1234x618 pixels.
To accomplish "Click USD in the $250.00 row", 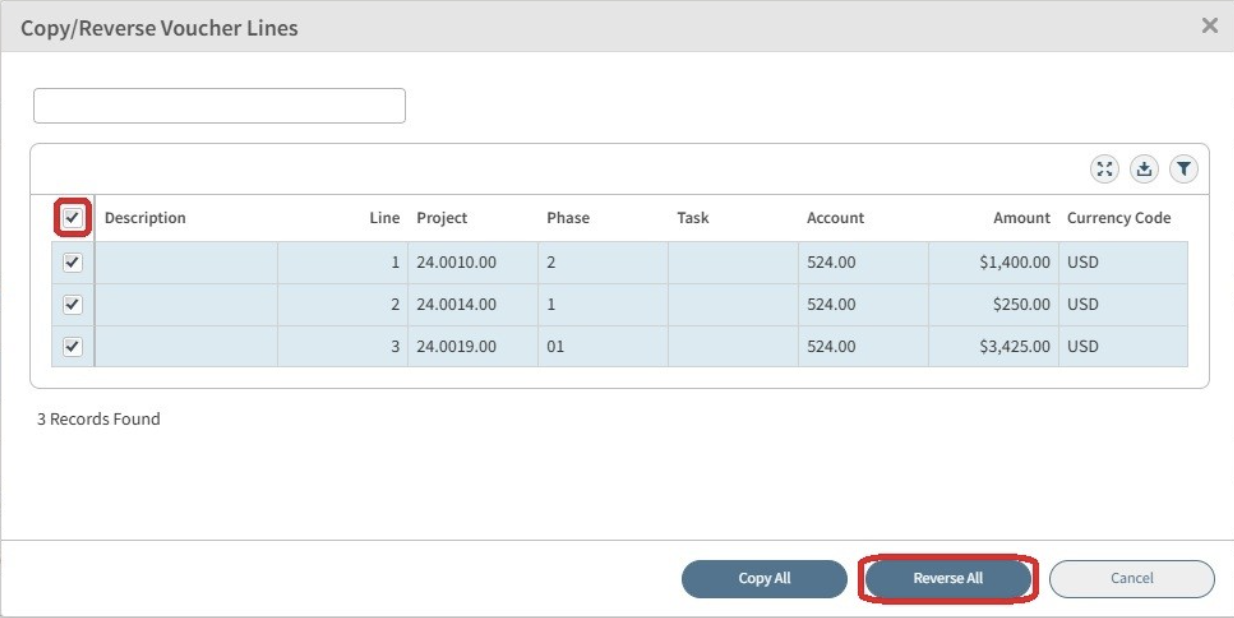I will point(1123,304).
